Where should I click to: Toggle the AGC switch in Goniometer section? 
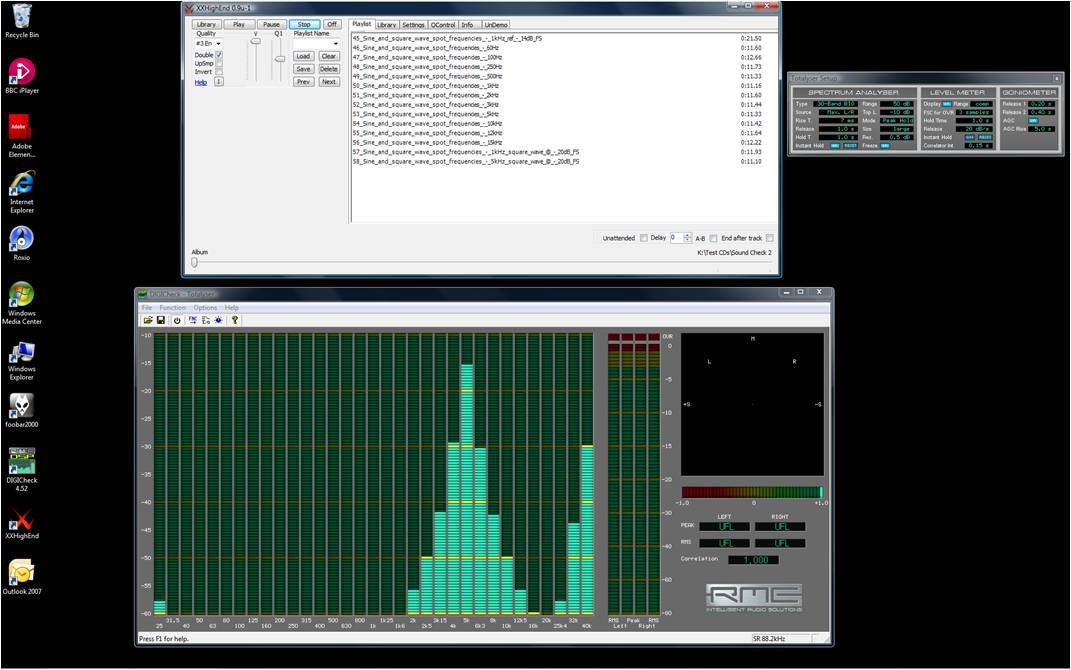coord(1033,120)
